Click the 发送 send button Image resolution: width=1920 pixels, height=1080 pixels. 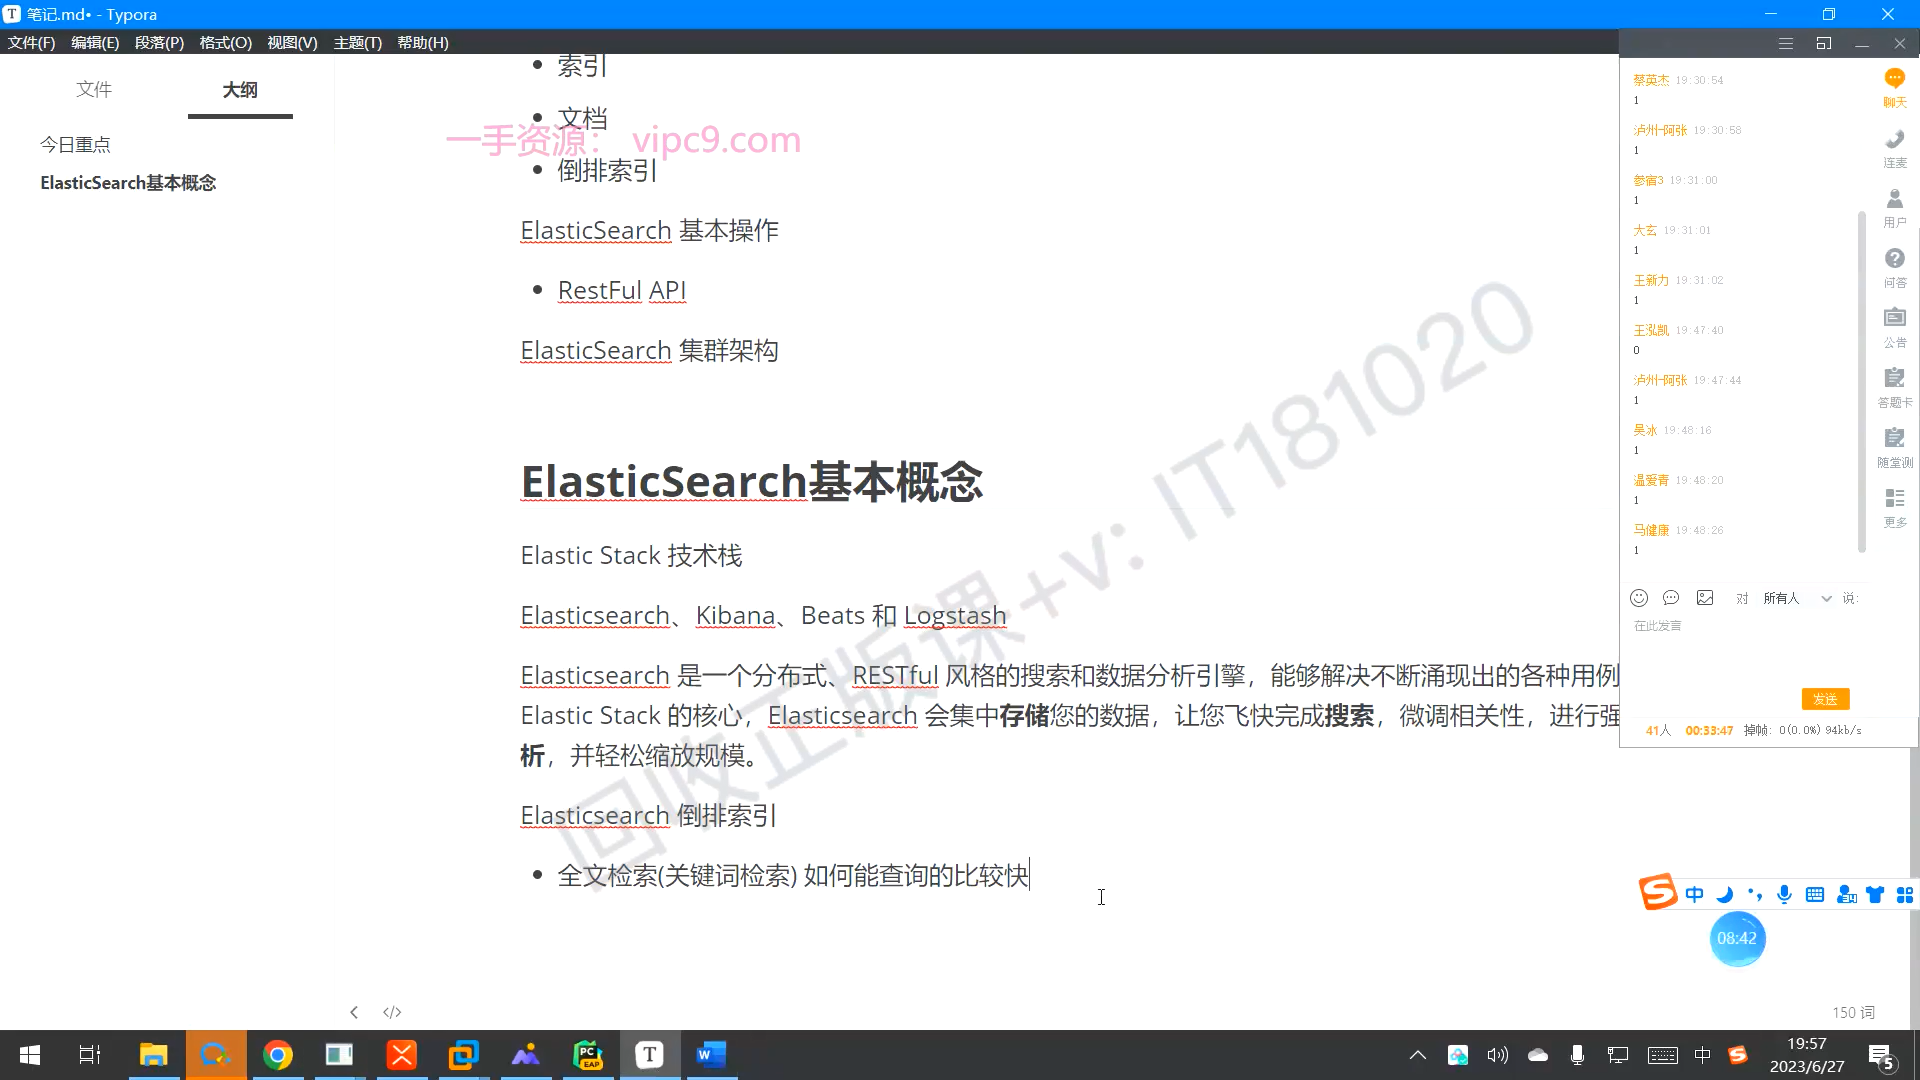point(1825,699)
